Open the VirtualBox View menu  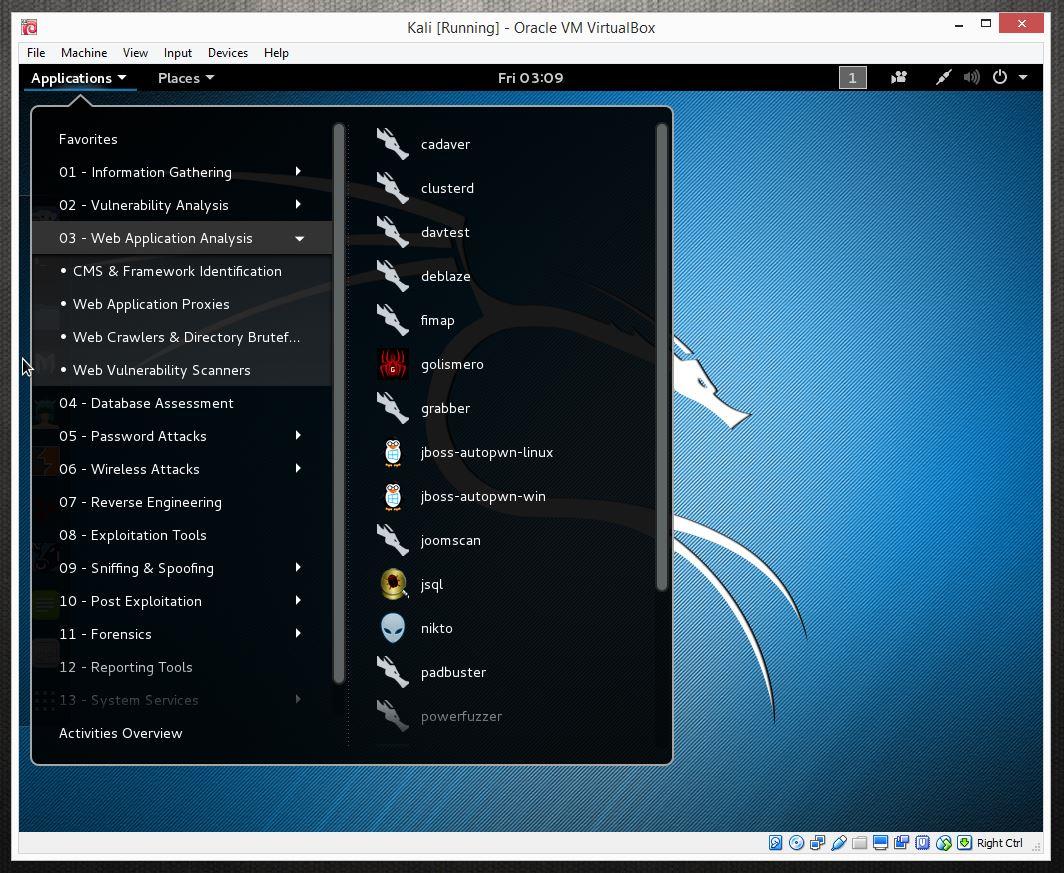[x=135, y=53]
